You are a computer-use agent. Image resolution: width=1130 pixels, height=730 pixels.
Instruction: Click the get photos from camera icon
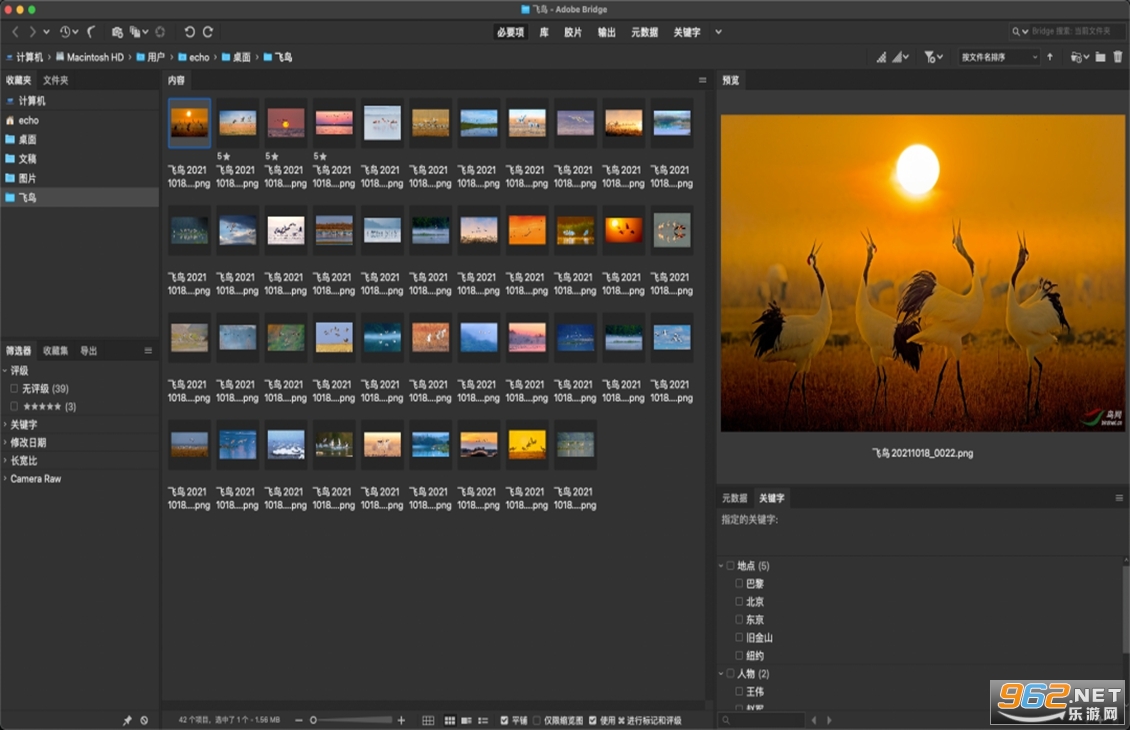coord(117,32)
